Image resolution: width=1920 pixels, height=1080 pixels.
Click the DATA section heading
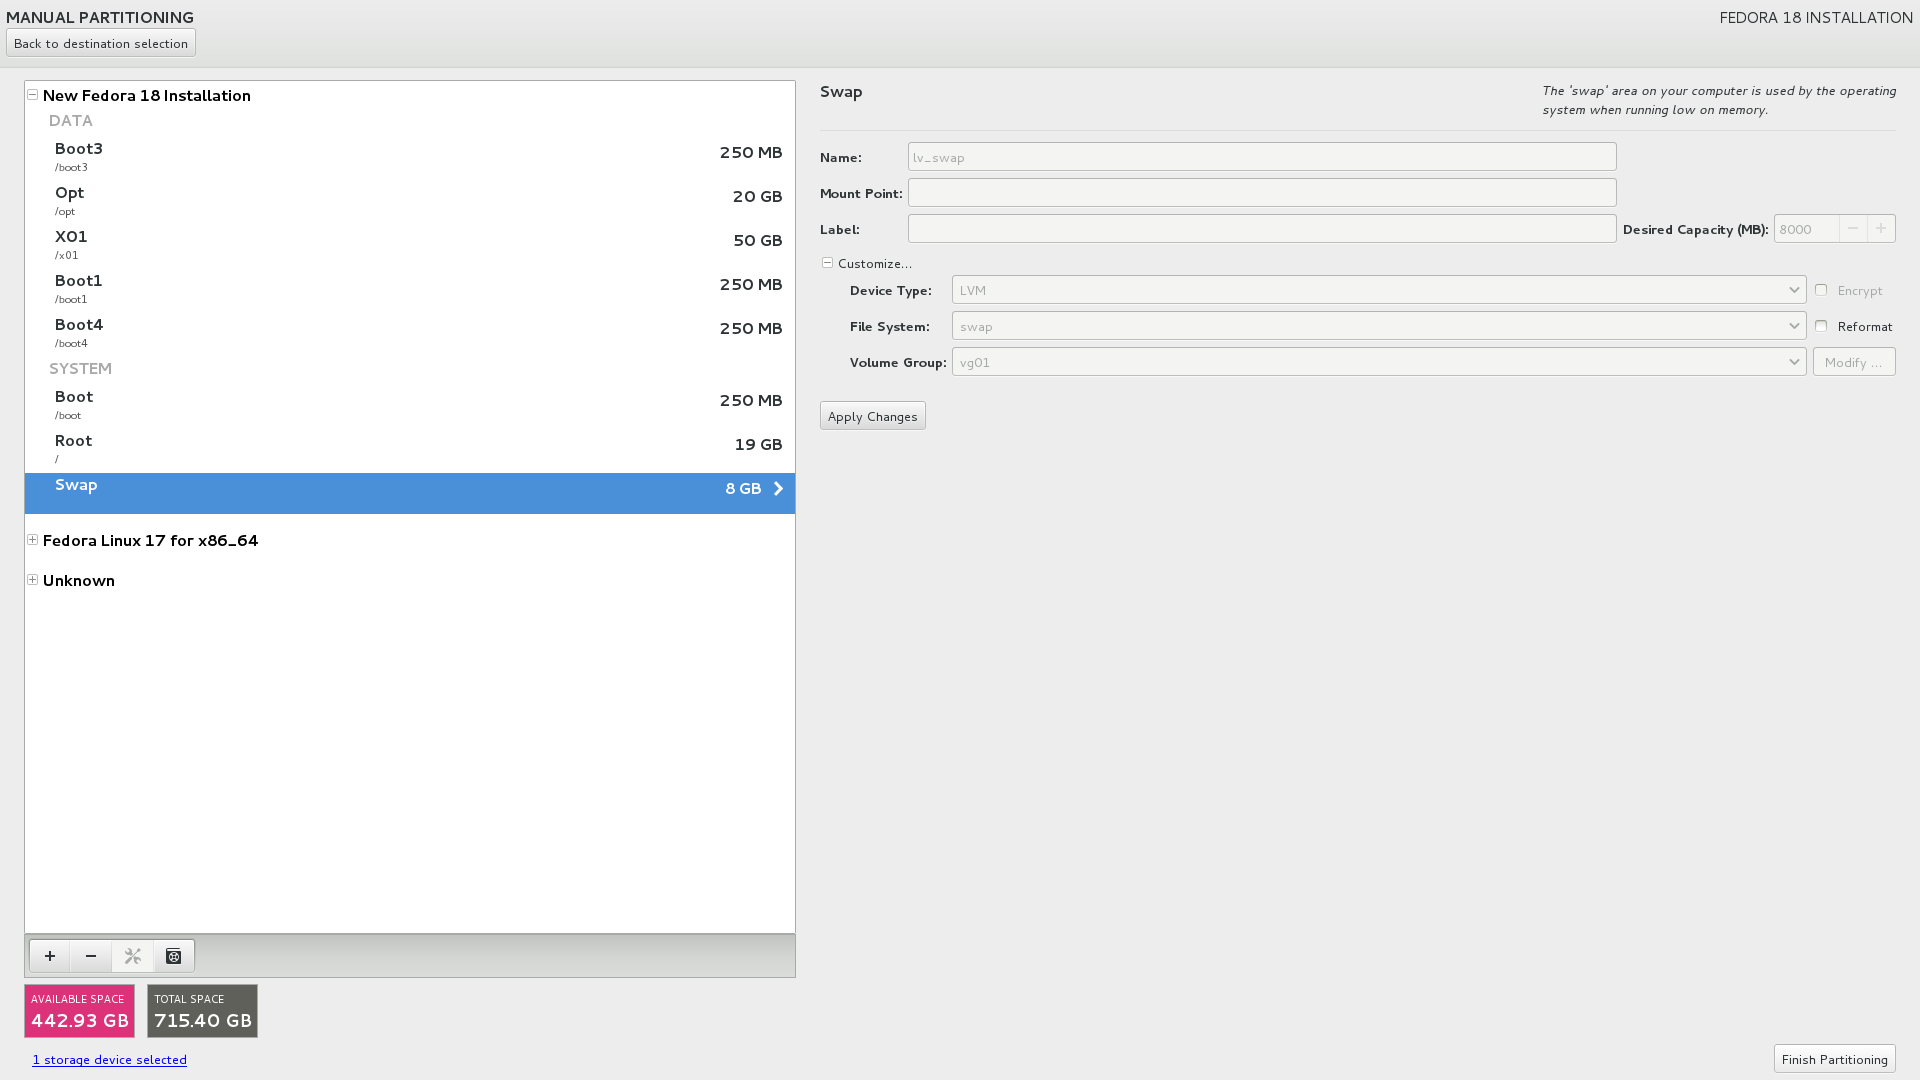click(x=71, y=120)
